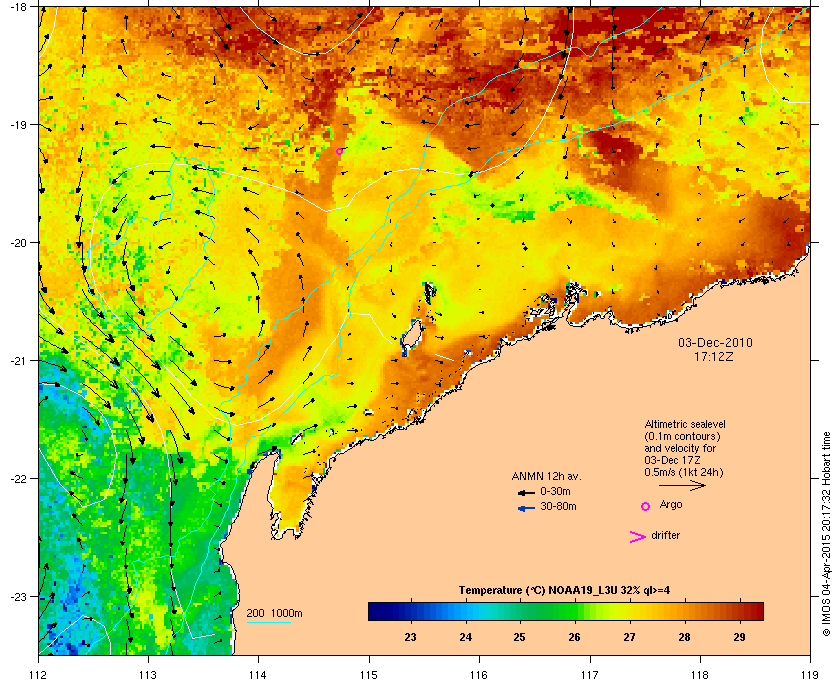Click the longitude axis label 112

39,675
